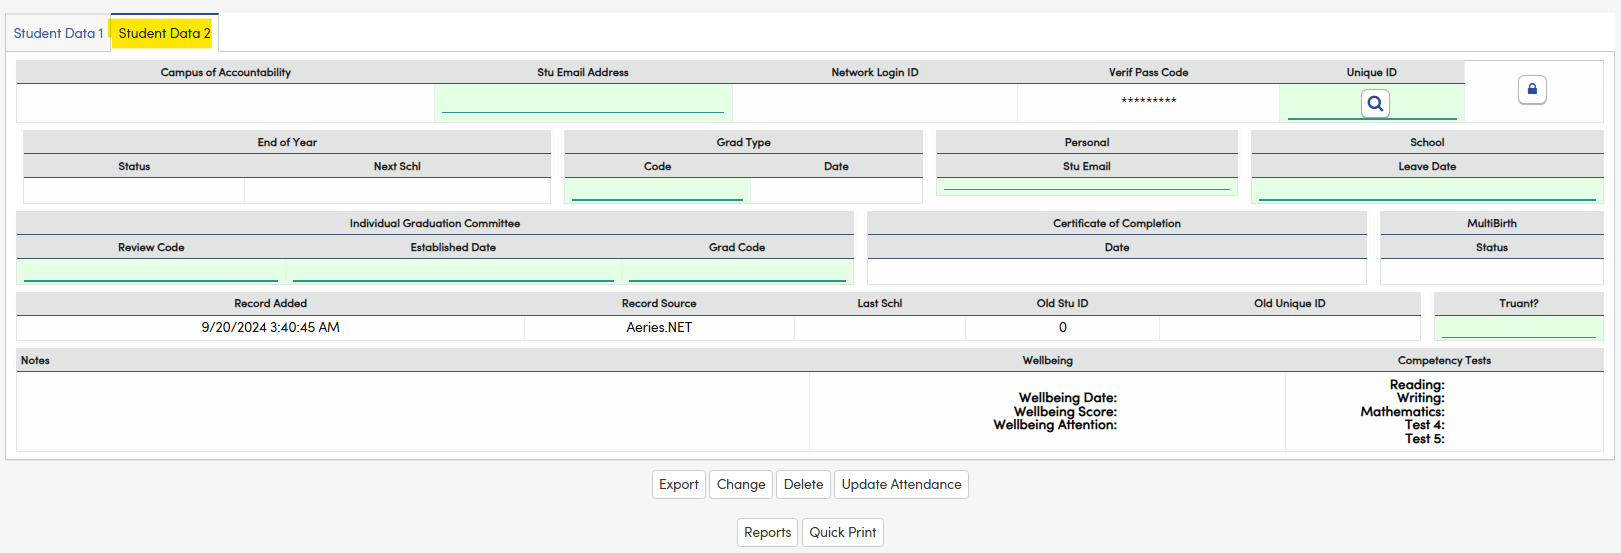Click the Quick Print button
The width and height of the screenshot is (1621, 553).
click(x=843, y=532)
